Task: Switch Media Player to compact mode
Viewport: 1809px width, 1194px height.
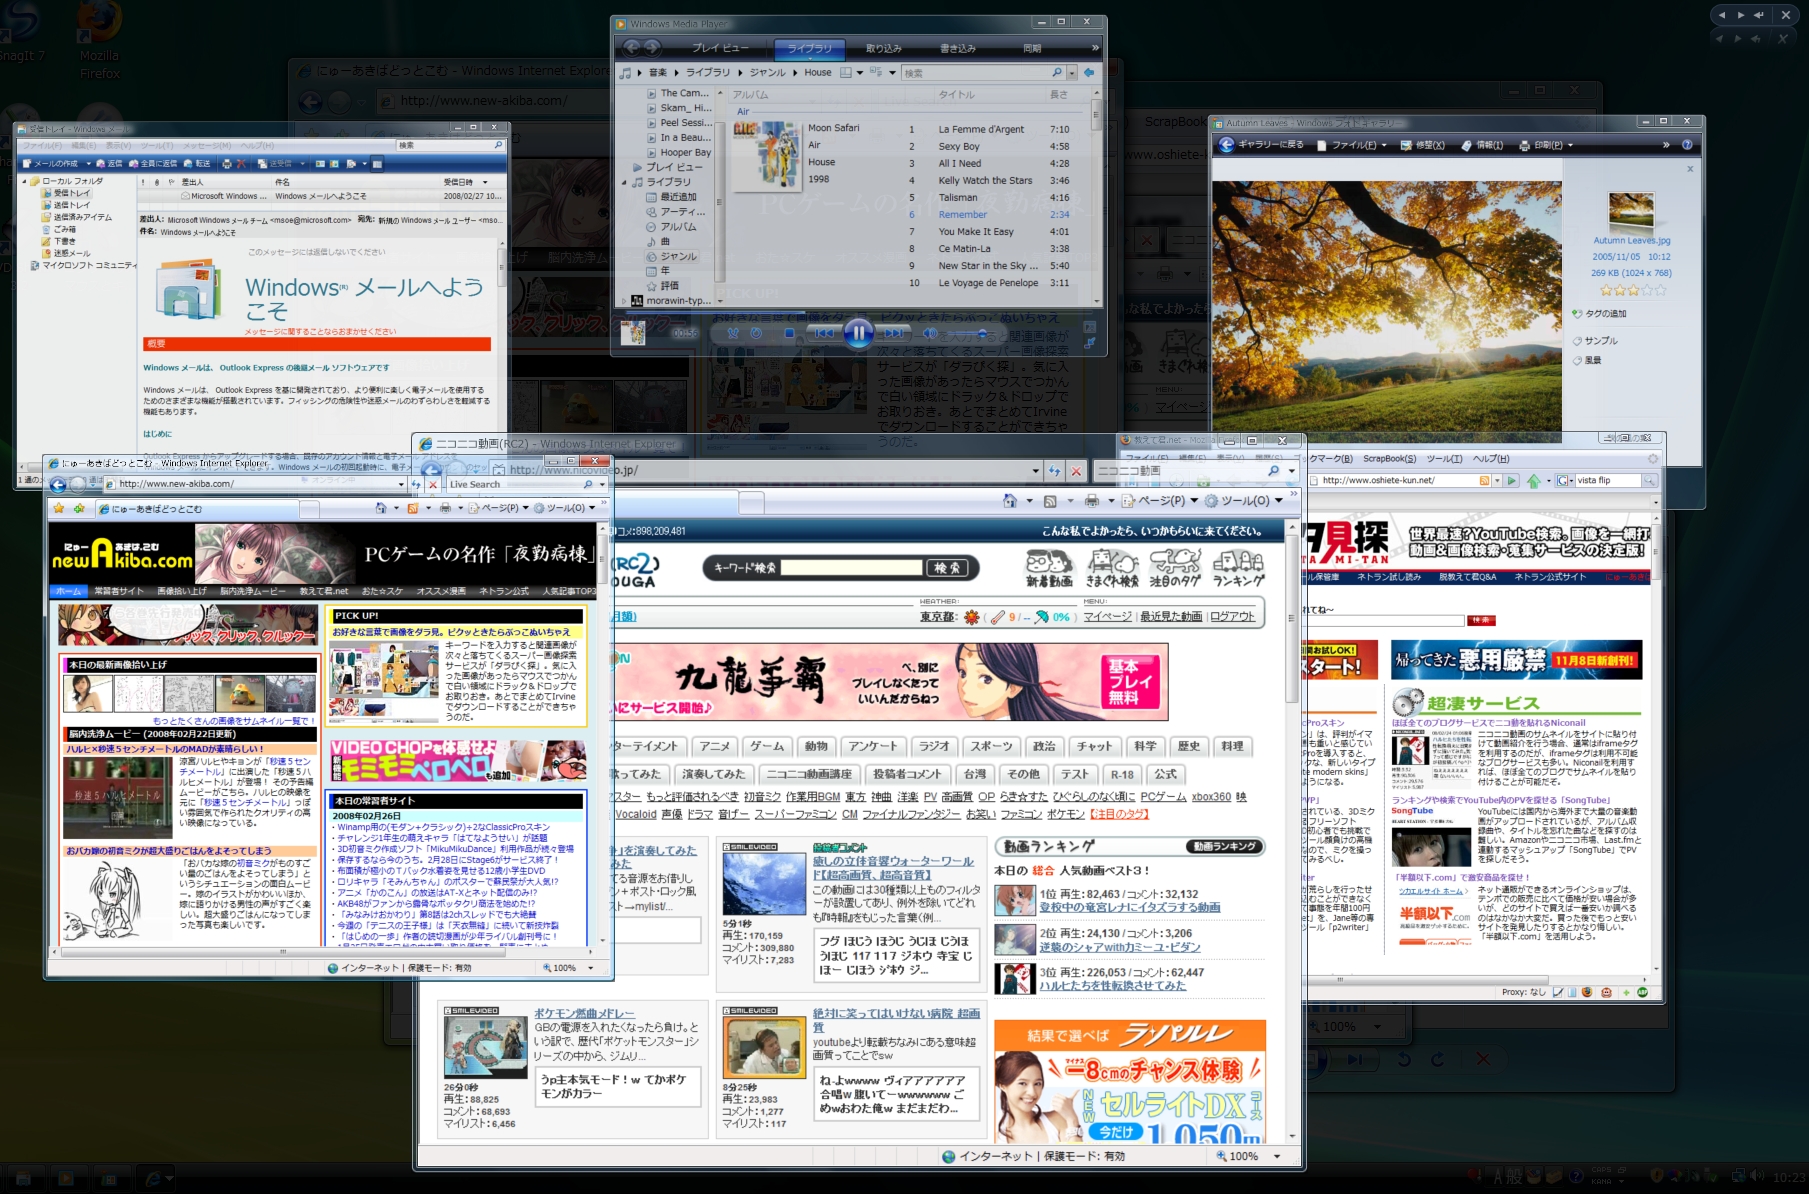Action: [1088, 341]
